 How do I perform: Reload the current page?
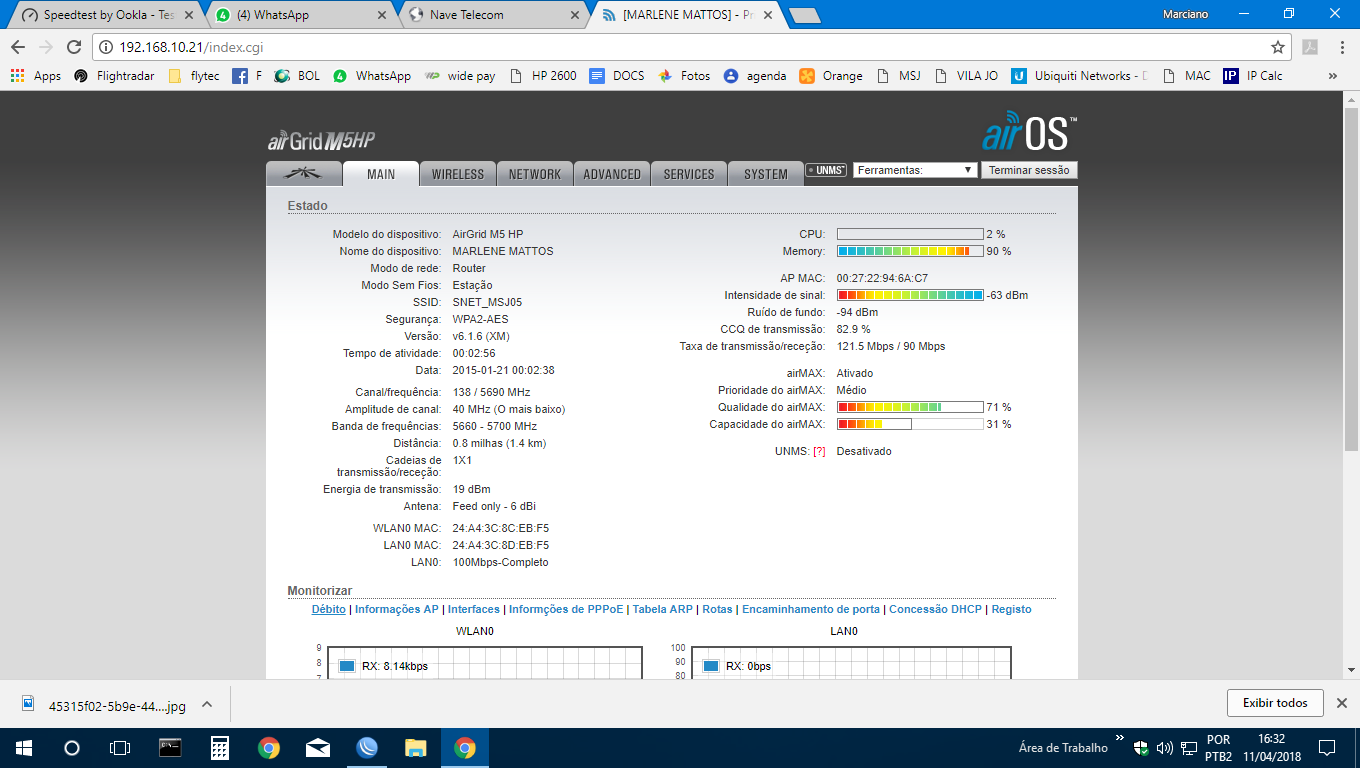click(x=74, y=47)
